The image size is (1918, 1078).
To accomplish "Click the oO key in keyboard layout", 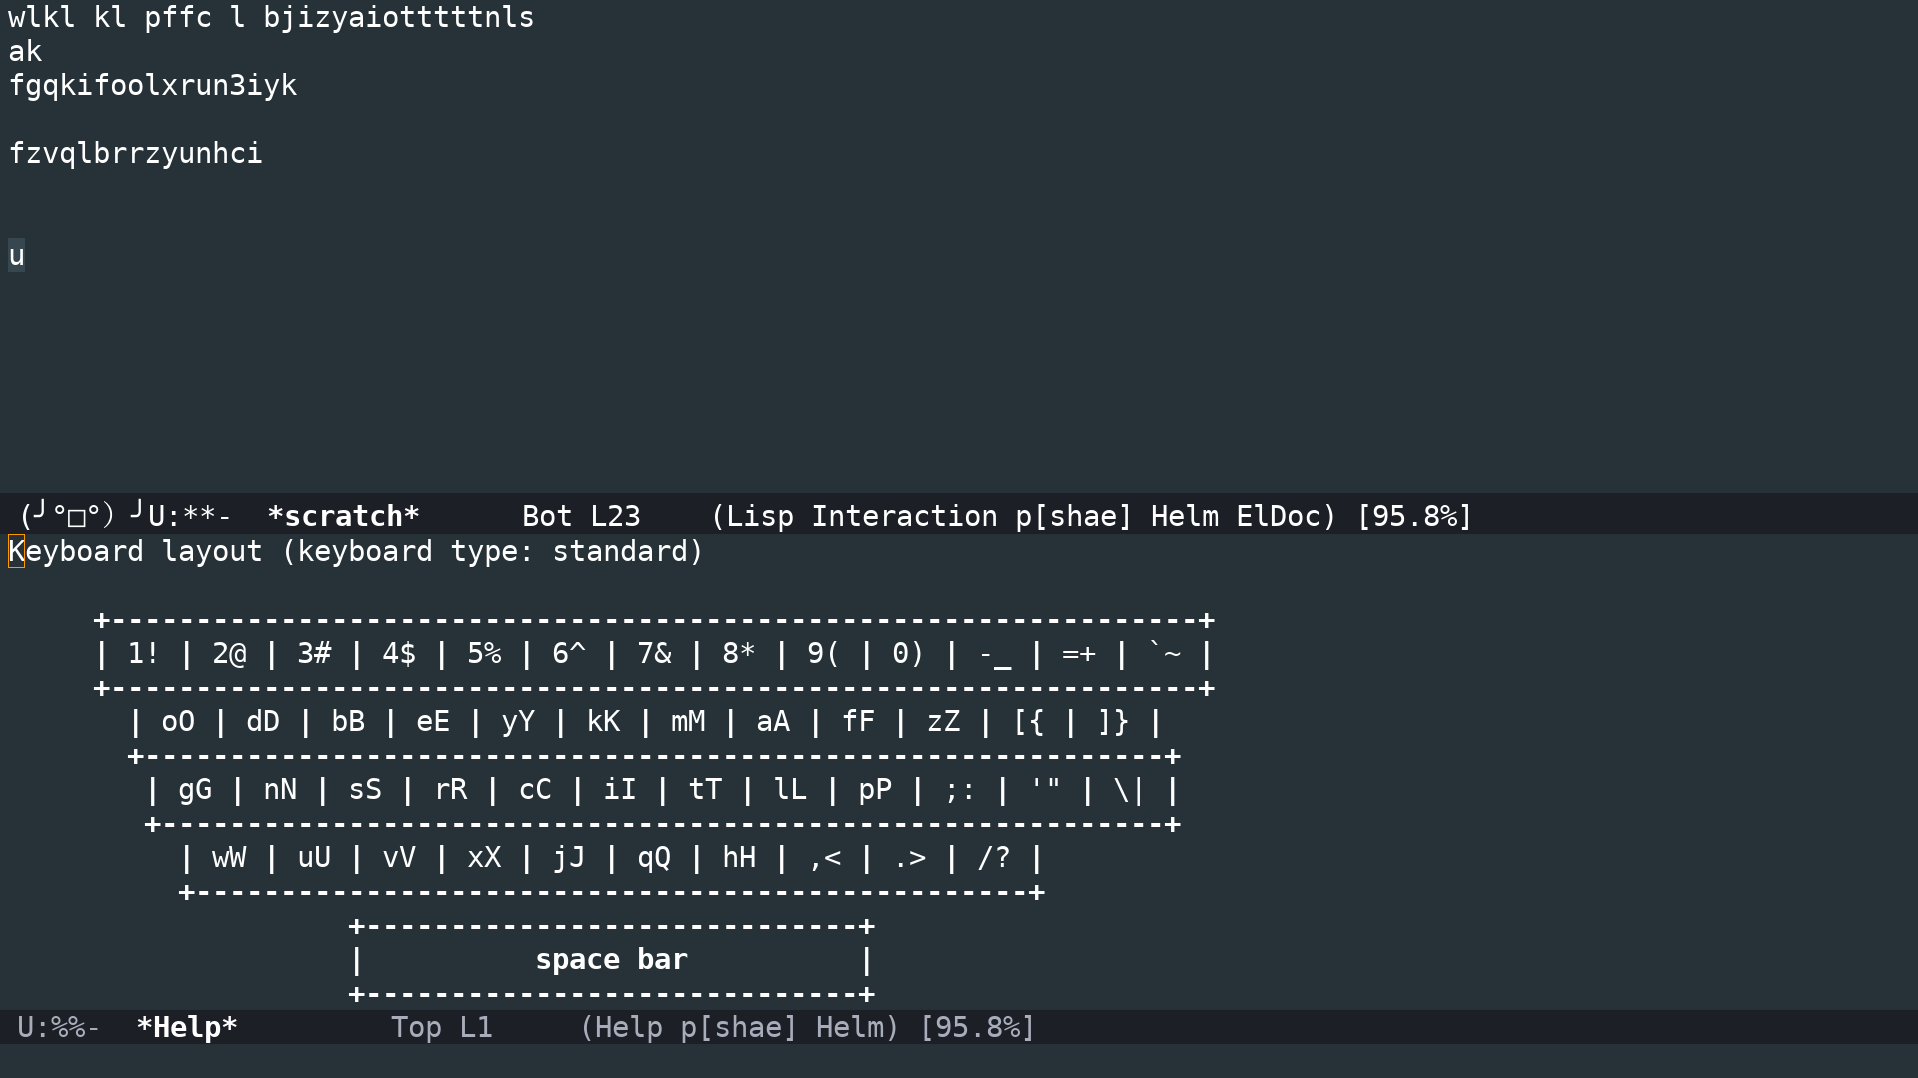I will tap(178, 722).
